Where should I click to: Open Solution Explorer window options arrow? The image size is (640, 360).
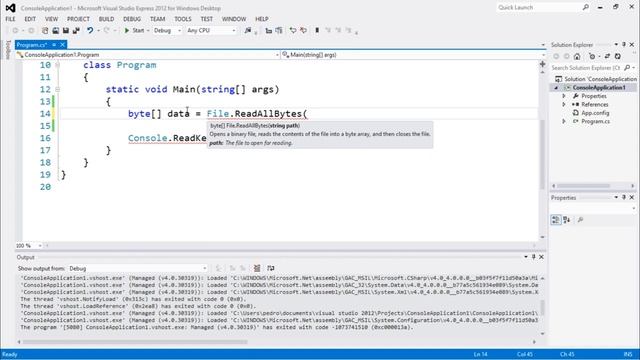pyautogui.click(x=616, y=44)
